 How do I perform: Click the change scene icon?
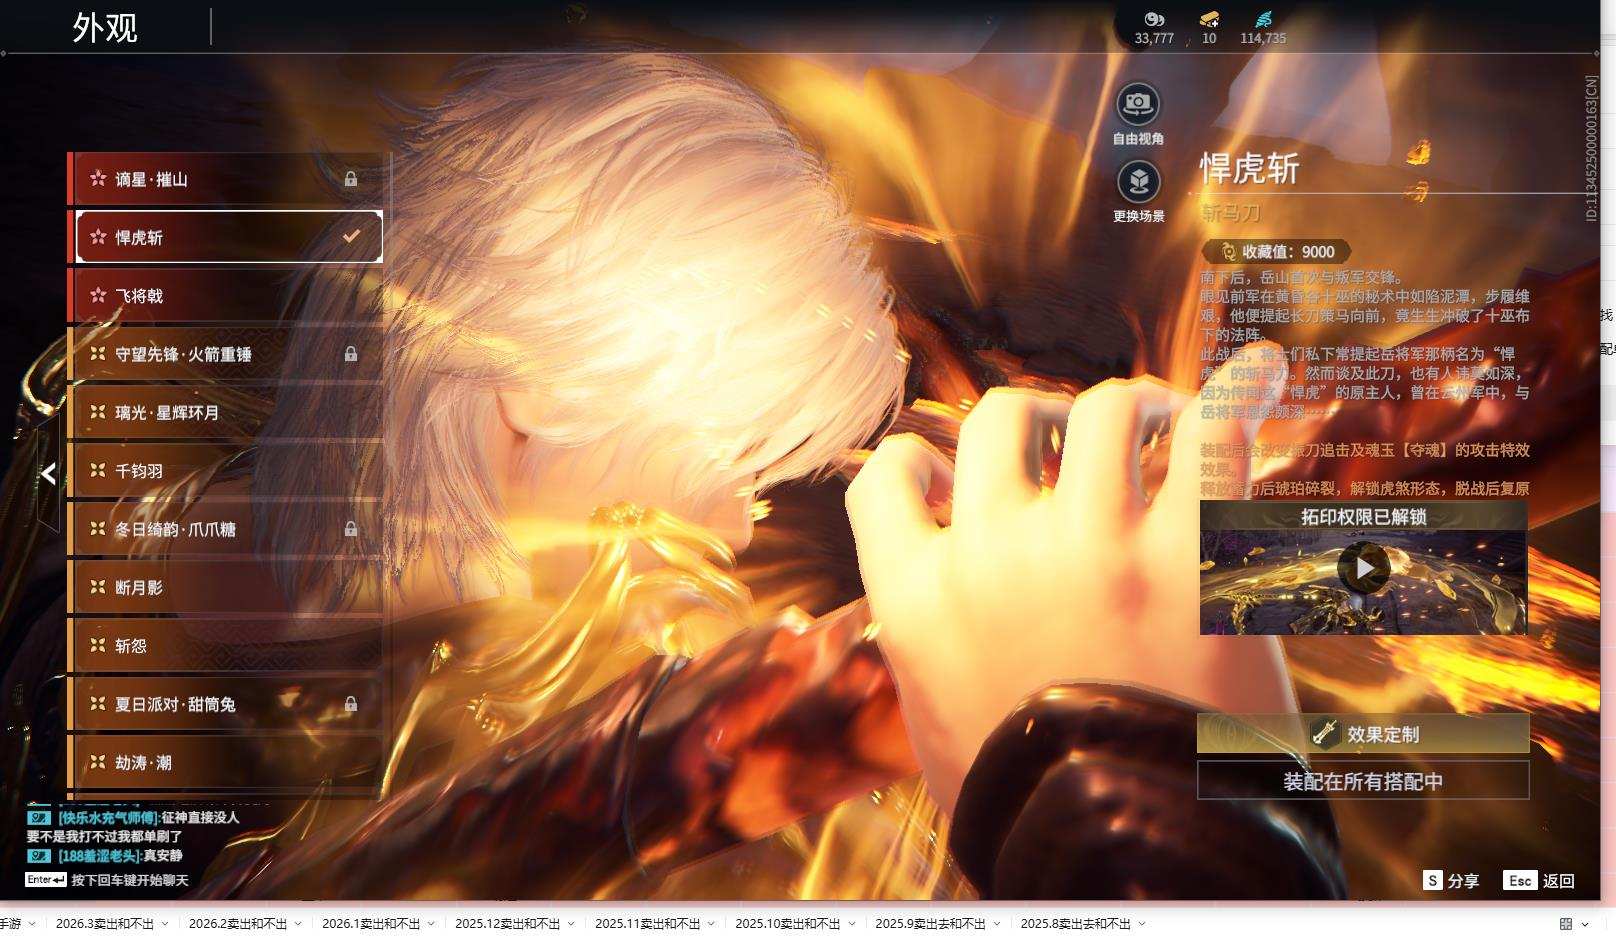[1138, 181]
